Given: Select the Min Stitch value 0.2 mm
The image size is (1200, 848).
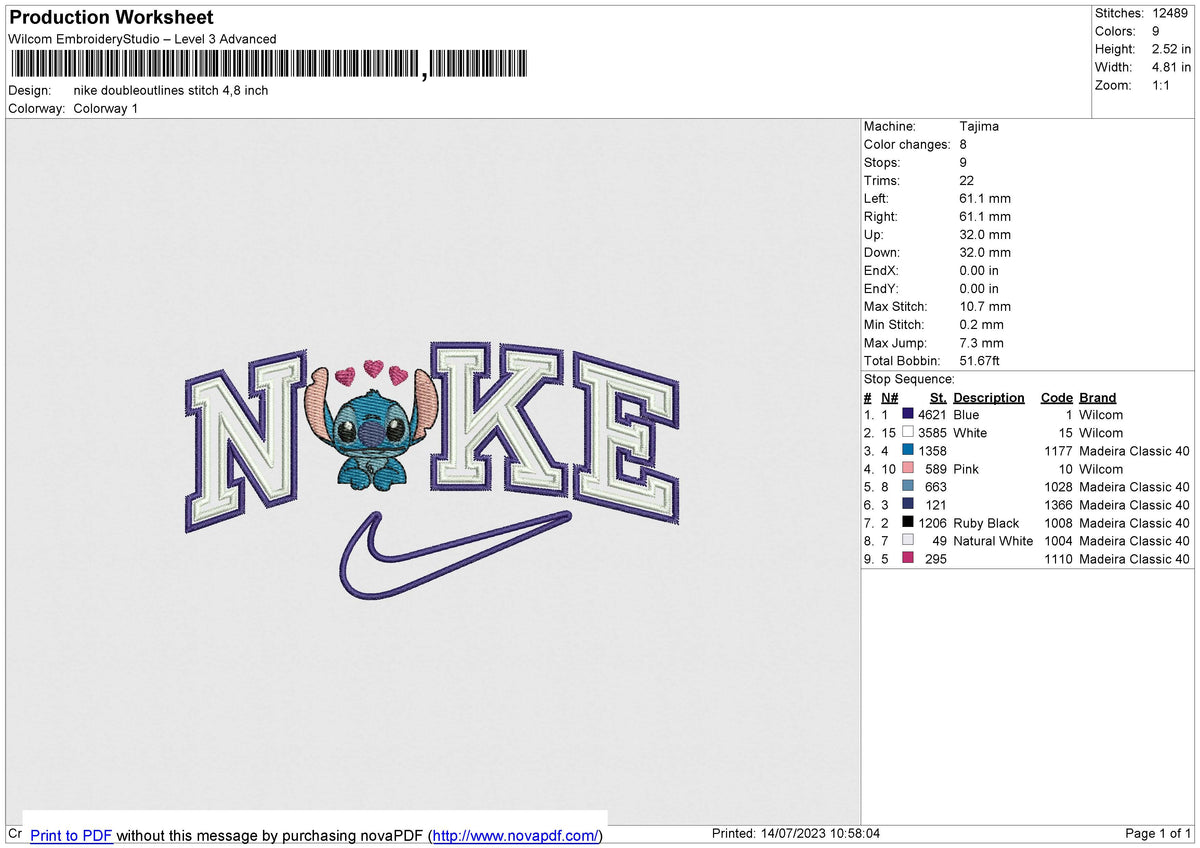Looking at the screenshot, I should 981,324.
